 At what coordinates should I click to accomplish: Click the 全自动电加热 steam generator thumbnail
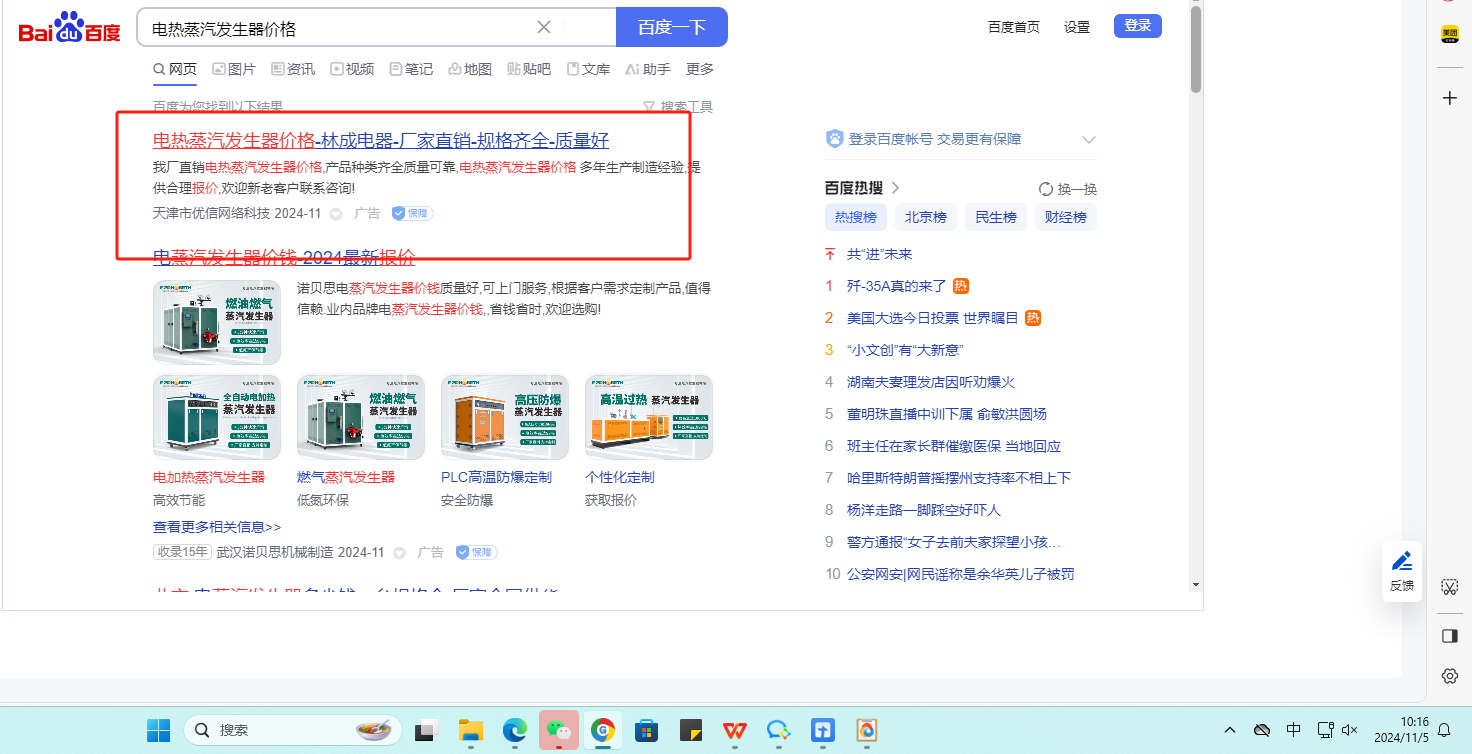click(217, 417)
